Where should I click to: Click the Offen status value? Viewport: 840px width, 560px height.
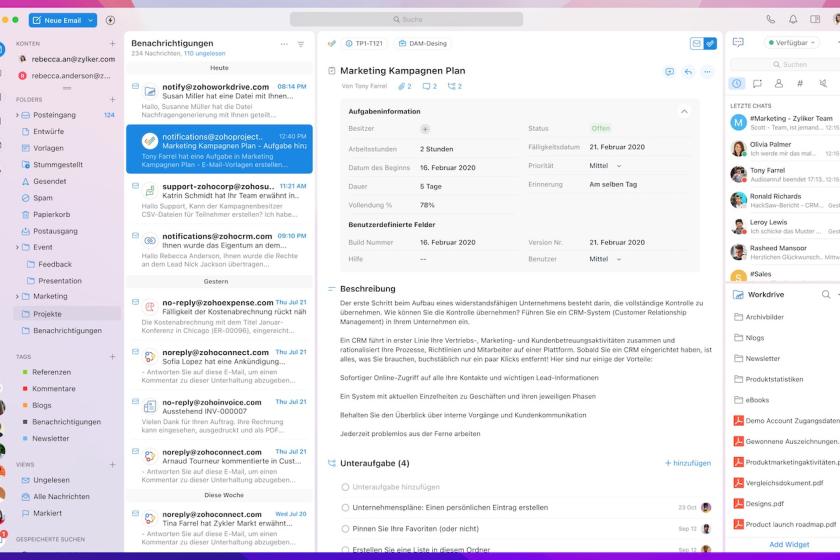[601, 128]
